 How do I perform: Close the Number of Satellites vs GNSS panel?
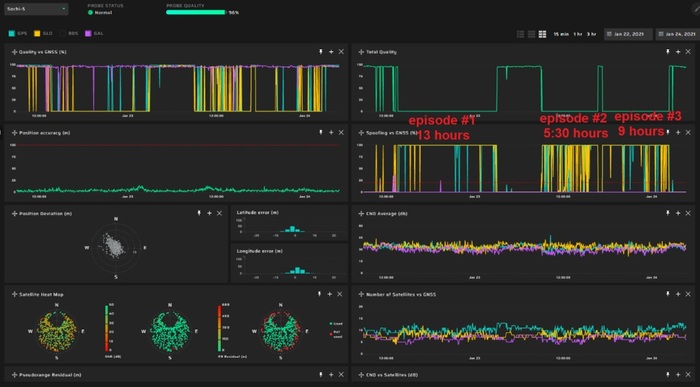(688, 294)
